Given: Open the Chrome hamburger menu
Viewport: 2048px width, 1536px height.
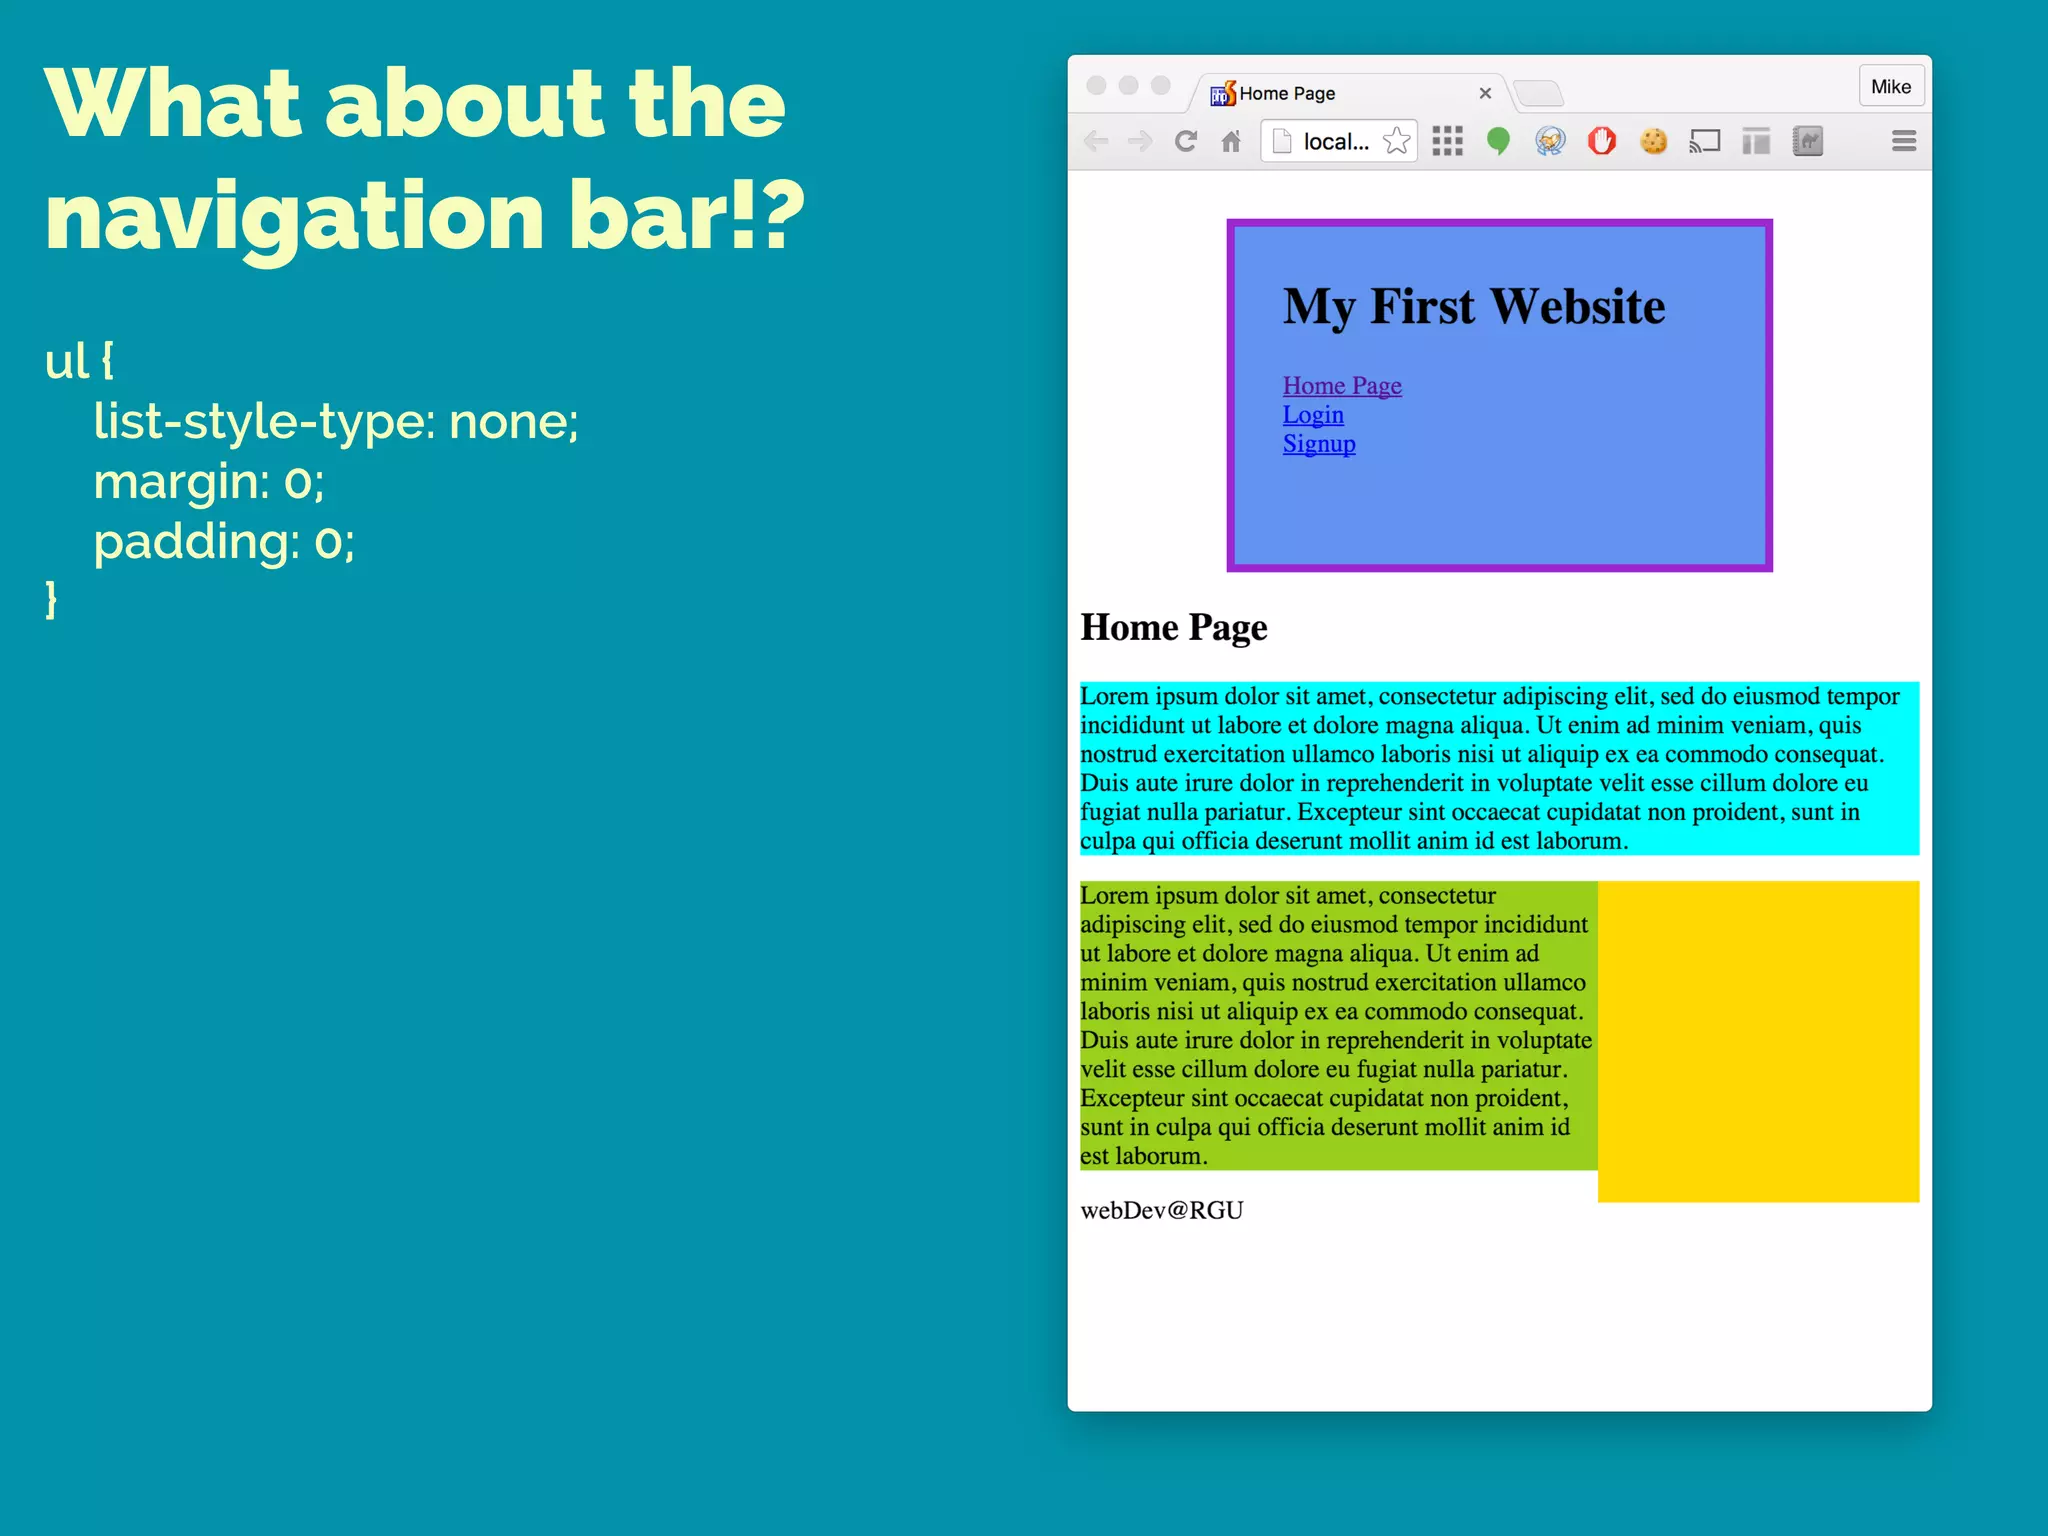Looking at the screenshot, I should [x=1904, y=141].
